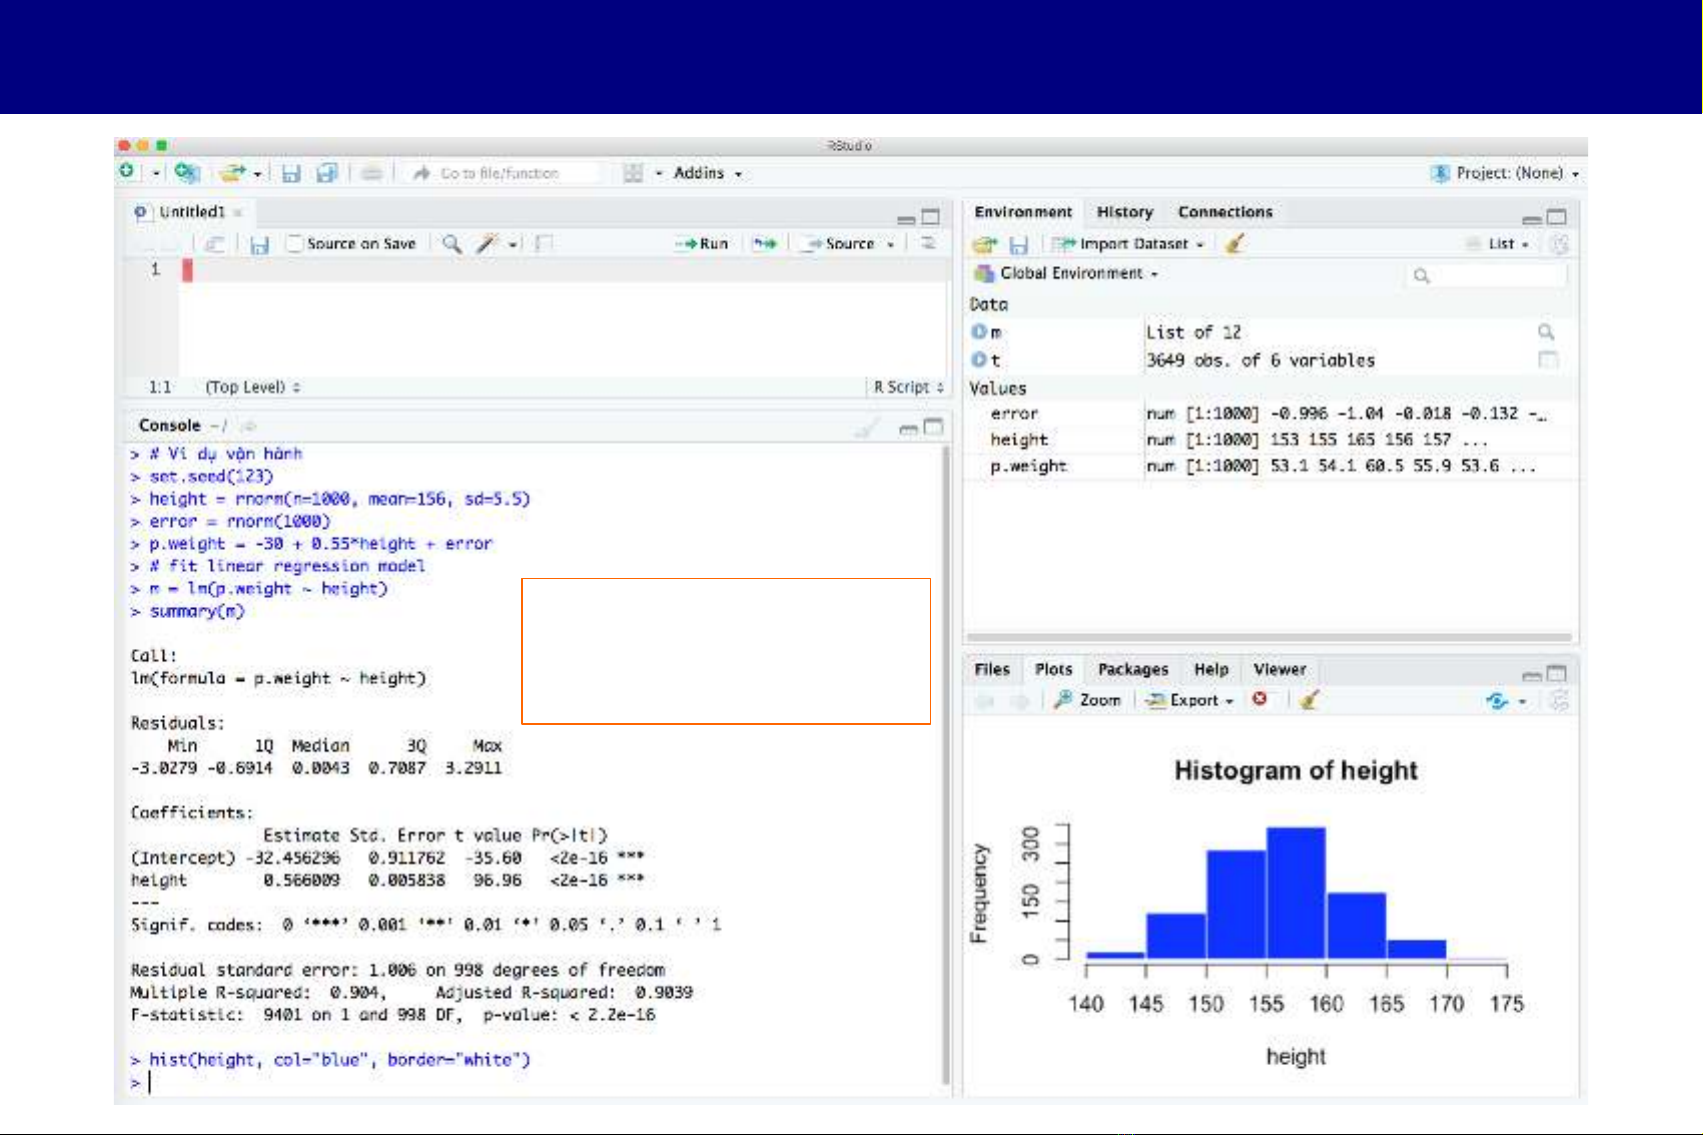Click the find magnifier icon in the editor toolbar

click(452, 244)
